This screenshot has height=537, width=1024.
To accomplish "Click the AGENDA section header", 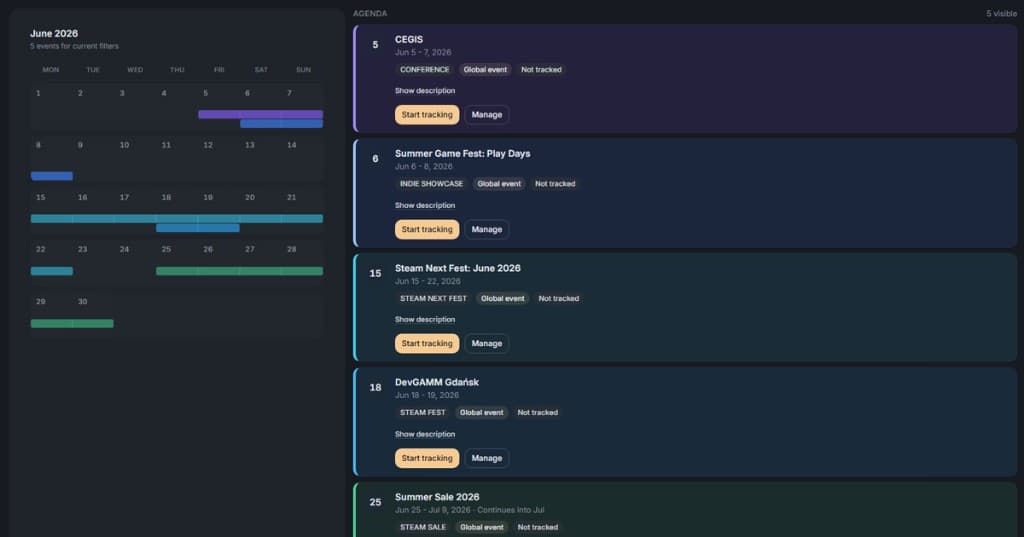I will click(370, 13).
